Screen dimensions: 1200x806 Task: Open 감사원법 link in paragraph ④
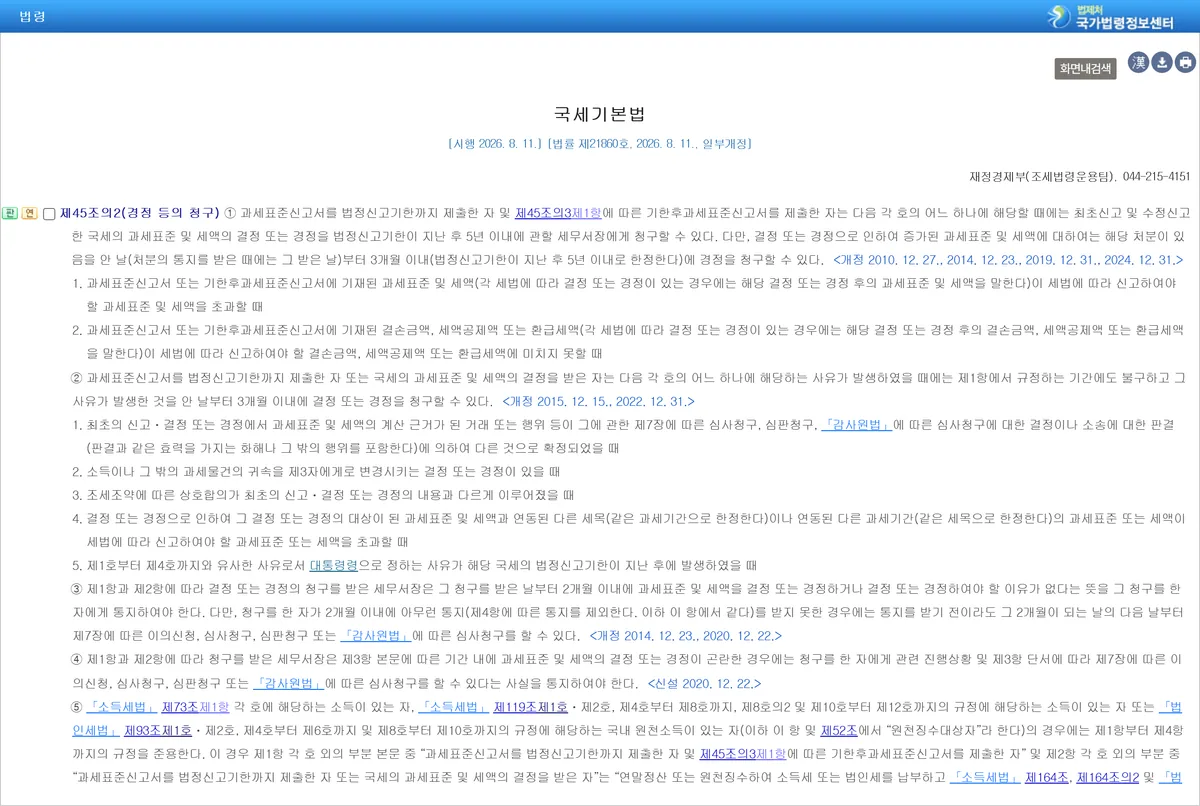289,683
